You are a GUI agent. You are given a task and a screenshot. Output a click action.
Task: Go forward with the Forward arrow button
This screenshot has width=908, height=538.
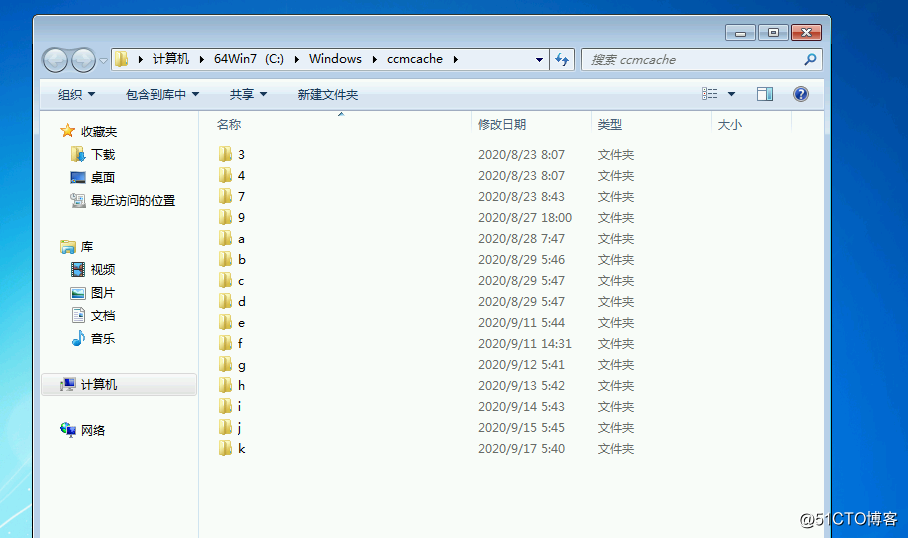point(83,60)
